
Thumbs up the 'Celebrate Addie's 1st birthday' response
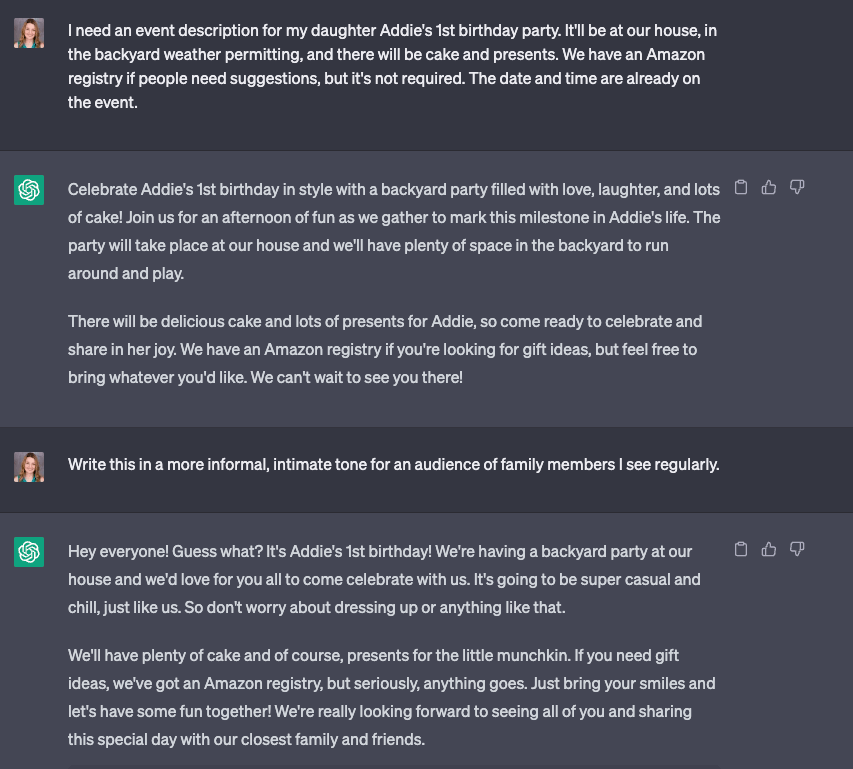tap(769, 187)
